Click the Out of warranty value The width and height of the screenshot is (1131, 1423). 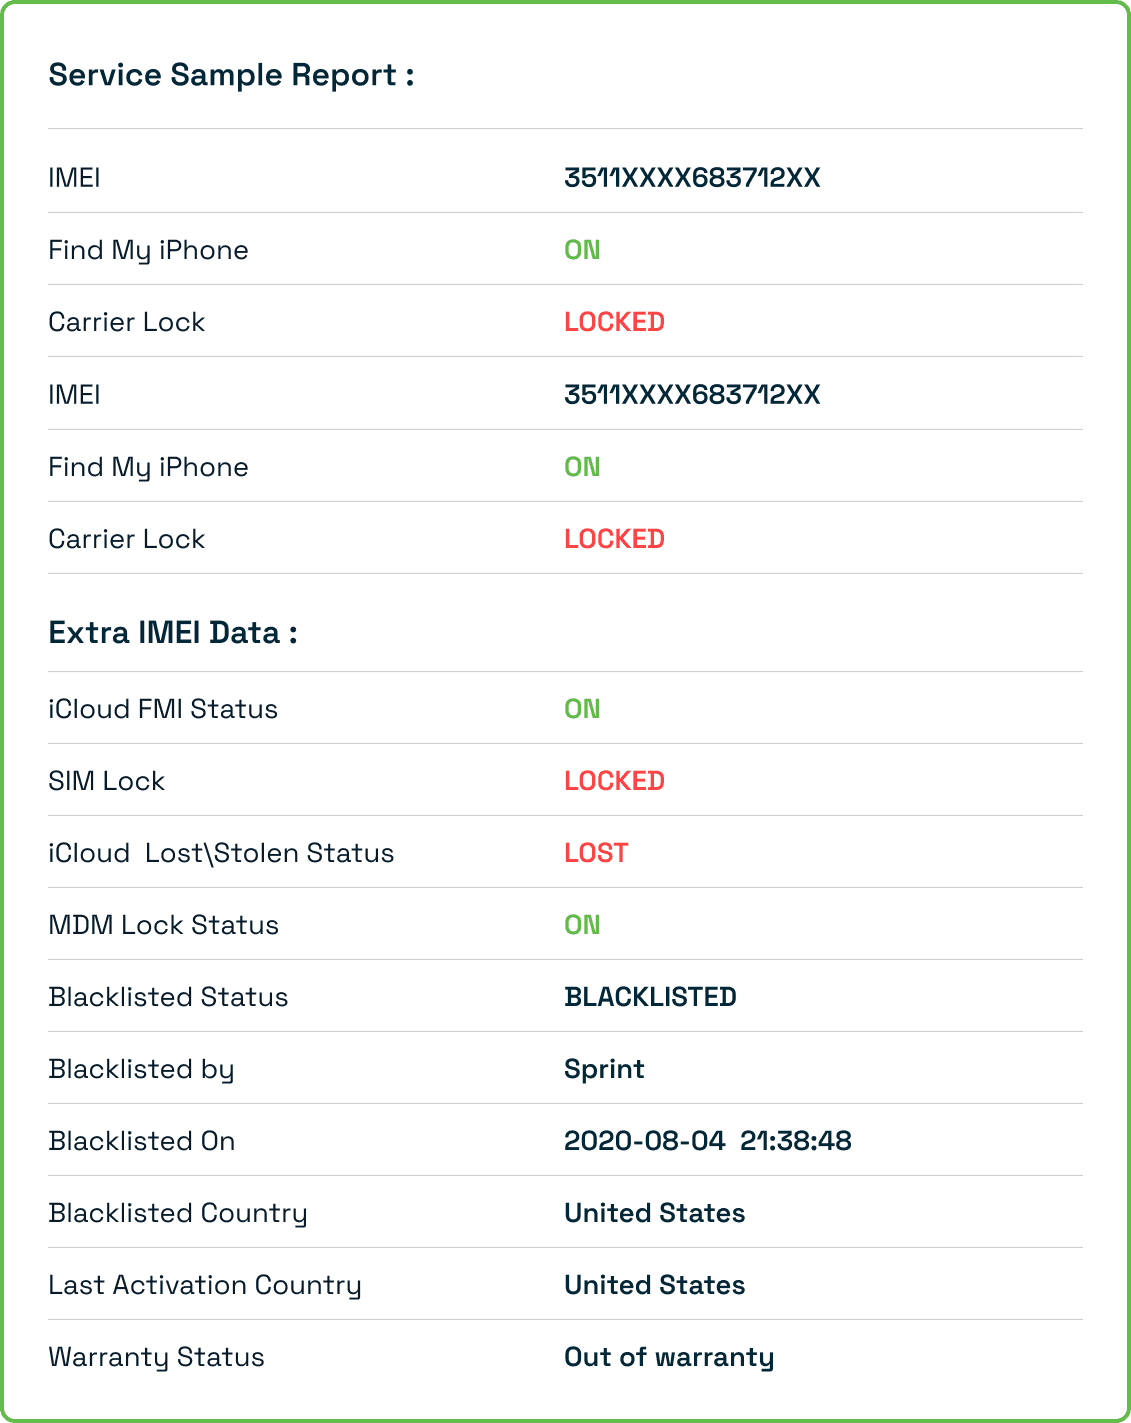[669, 1357]
